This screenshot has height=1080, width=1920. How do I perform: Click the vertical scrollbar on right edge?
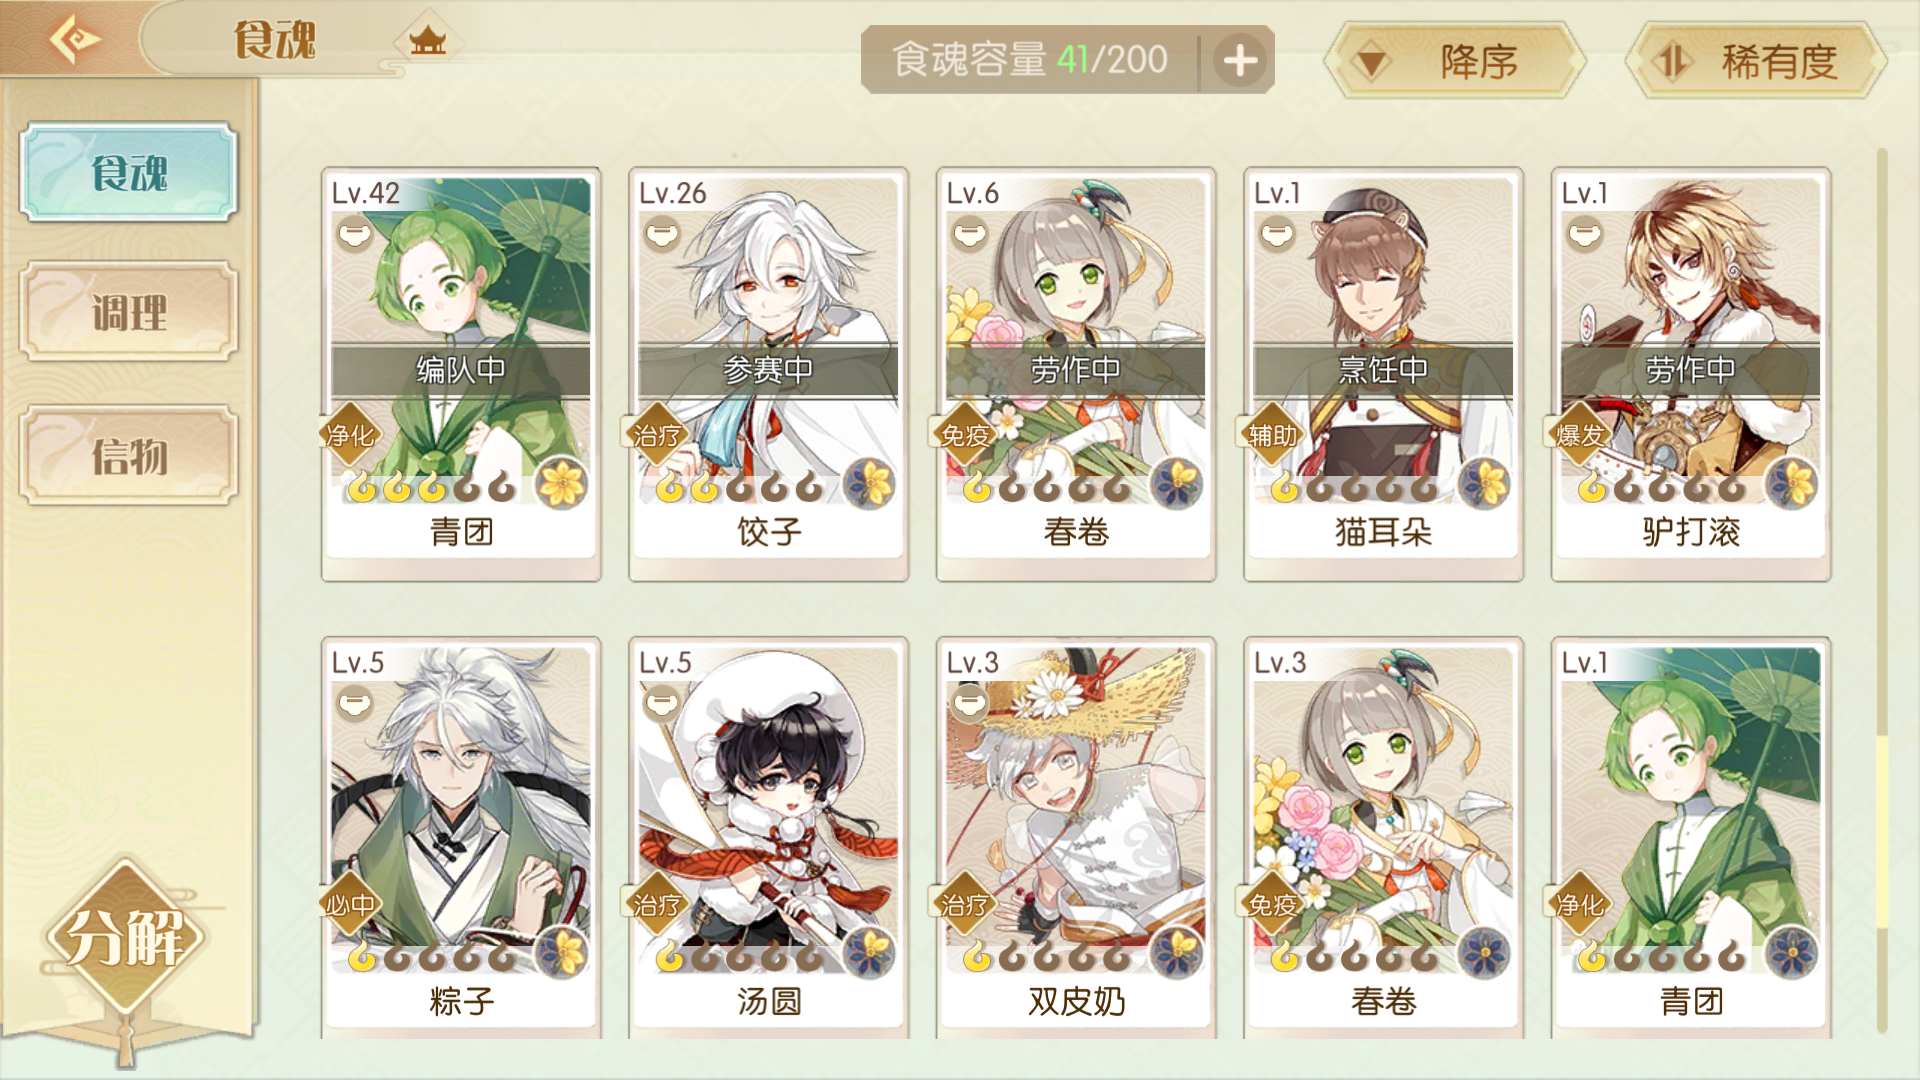click(1882, 590)
